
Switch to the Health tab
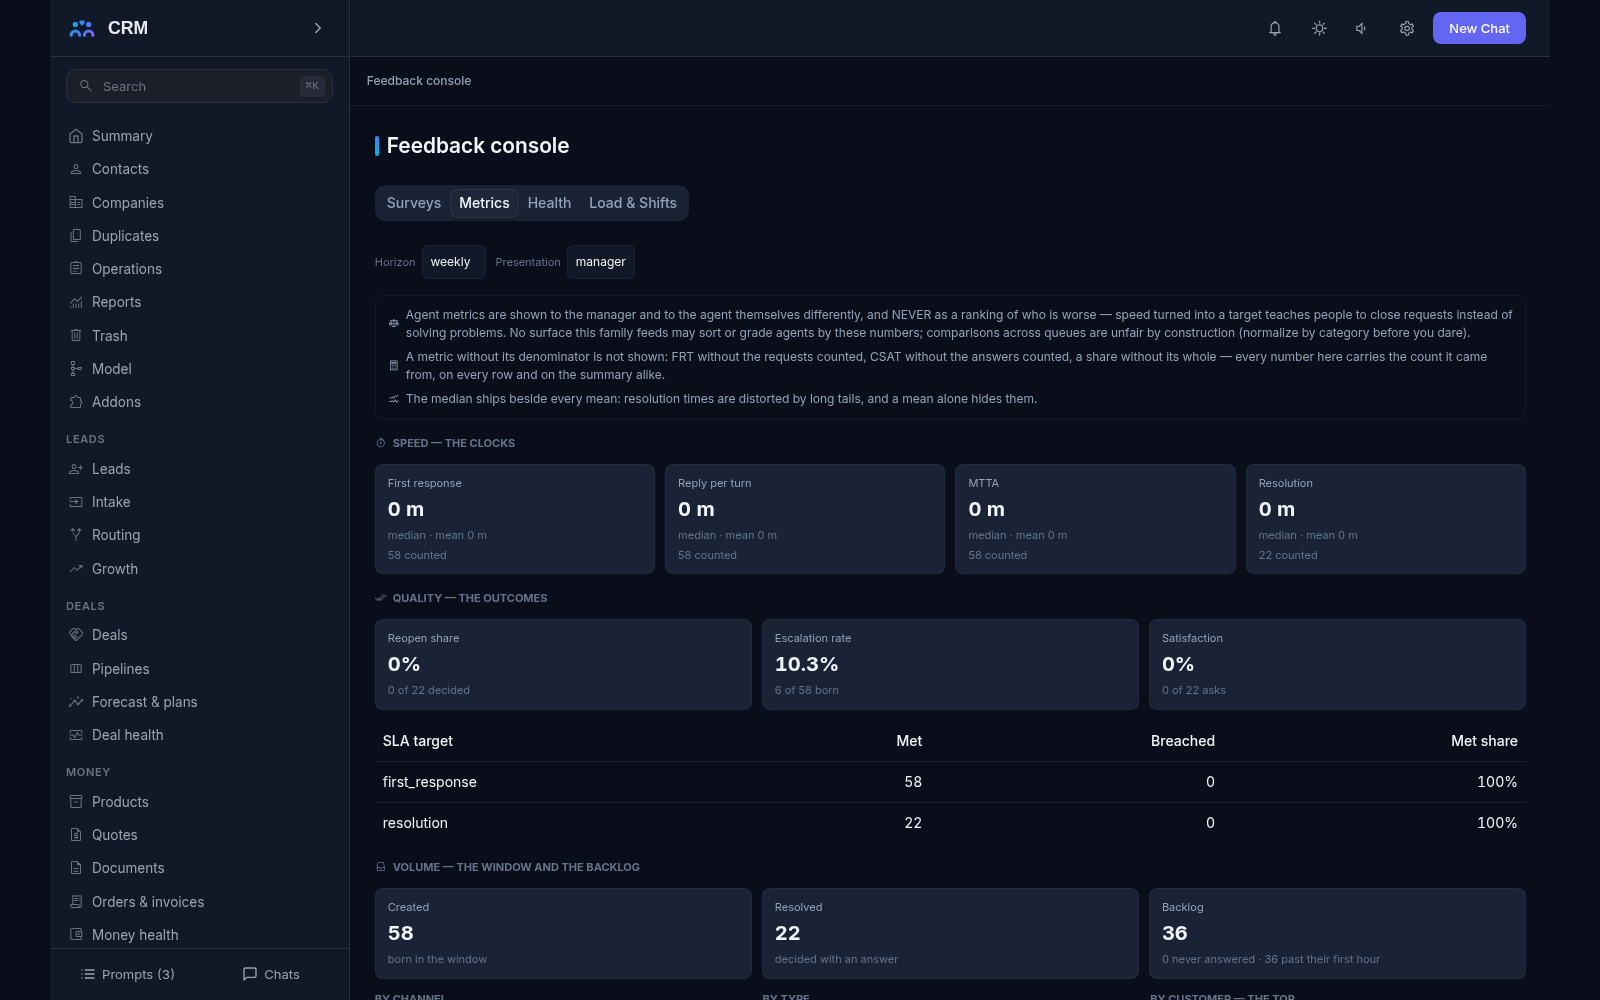click(549, 203)
